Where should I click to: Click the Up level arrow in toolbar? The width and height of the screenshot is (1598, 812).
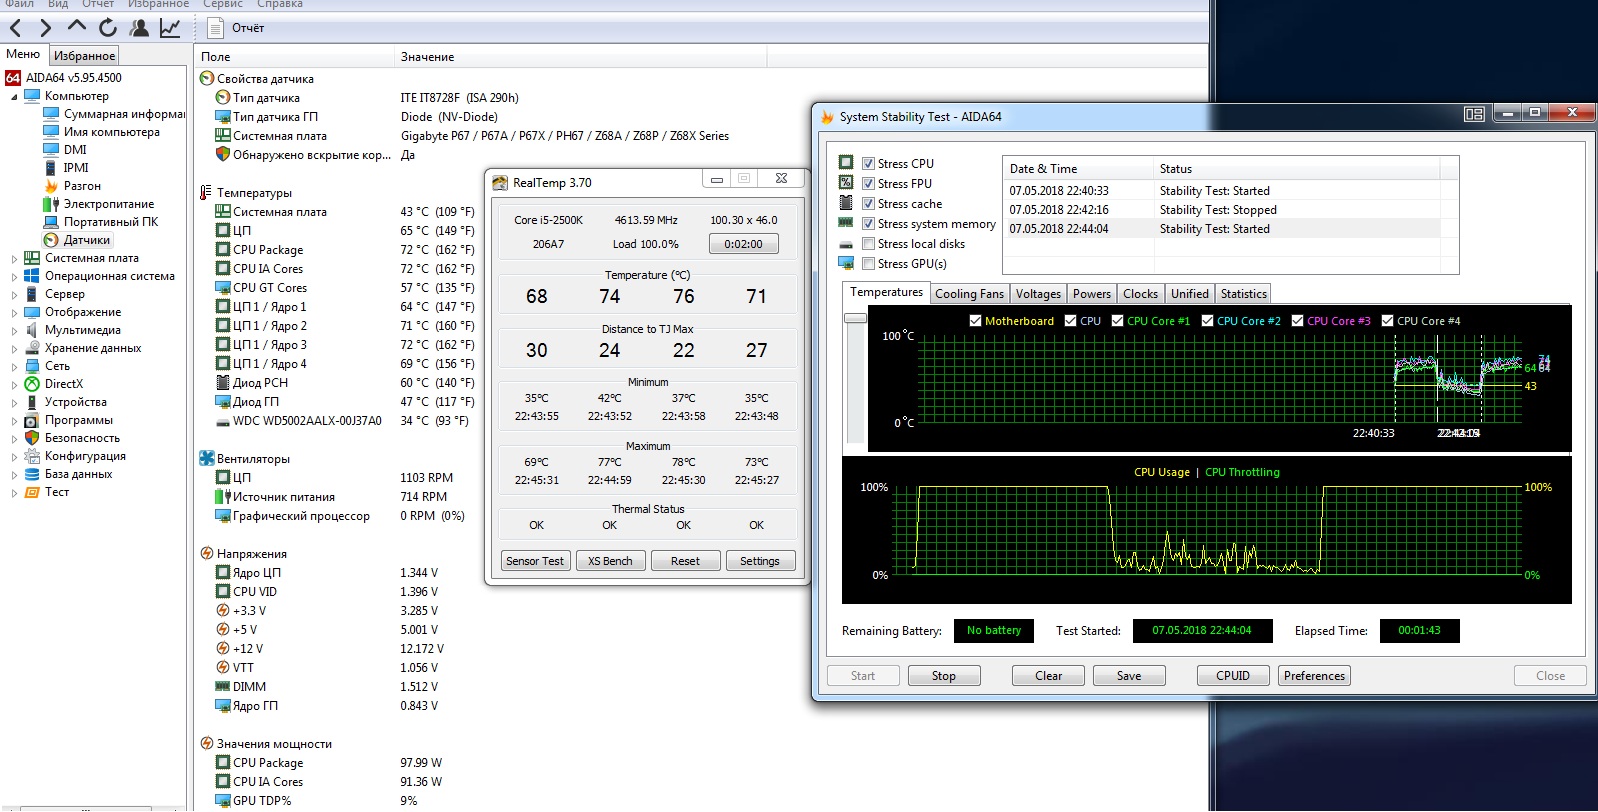pos(76,27)
